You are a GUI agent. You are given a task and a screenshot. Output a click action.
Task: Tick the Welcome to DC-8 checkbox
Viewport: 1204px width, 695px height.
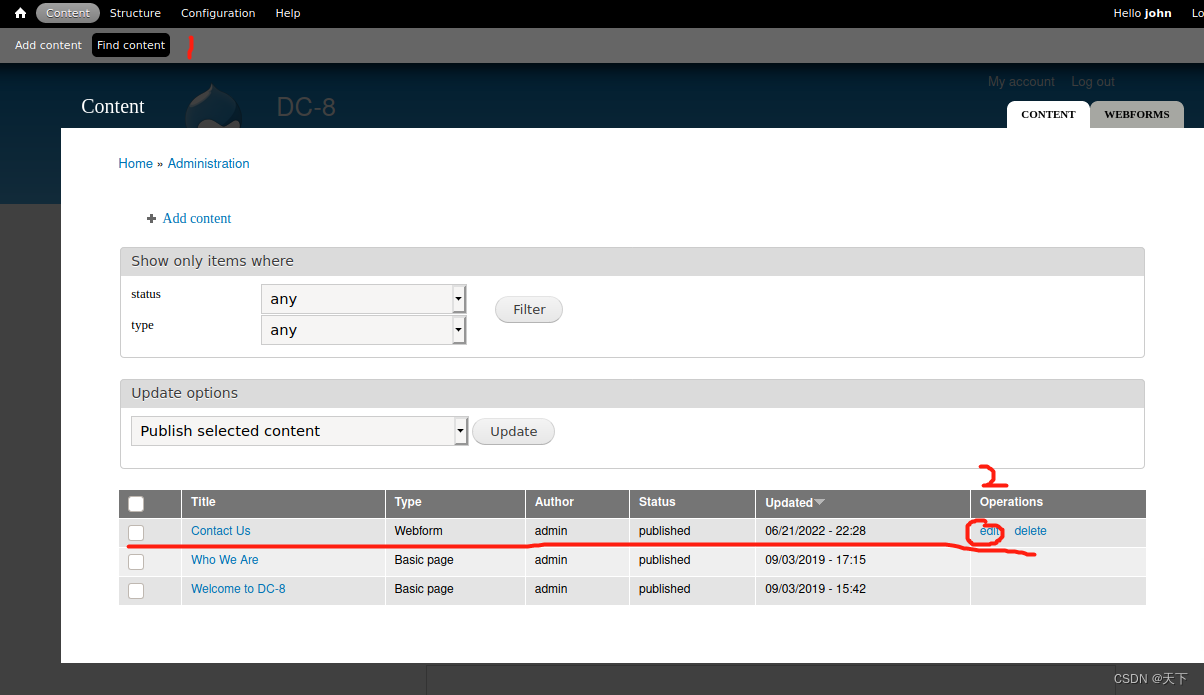(x=136, y=590)
